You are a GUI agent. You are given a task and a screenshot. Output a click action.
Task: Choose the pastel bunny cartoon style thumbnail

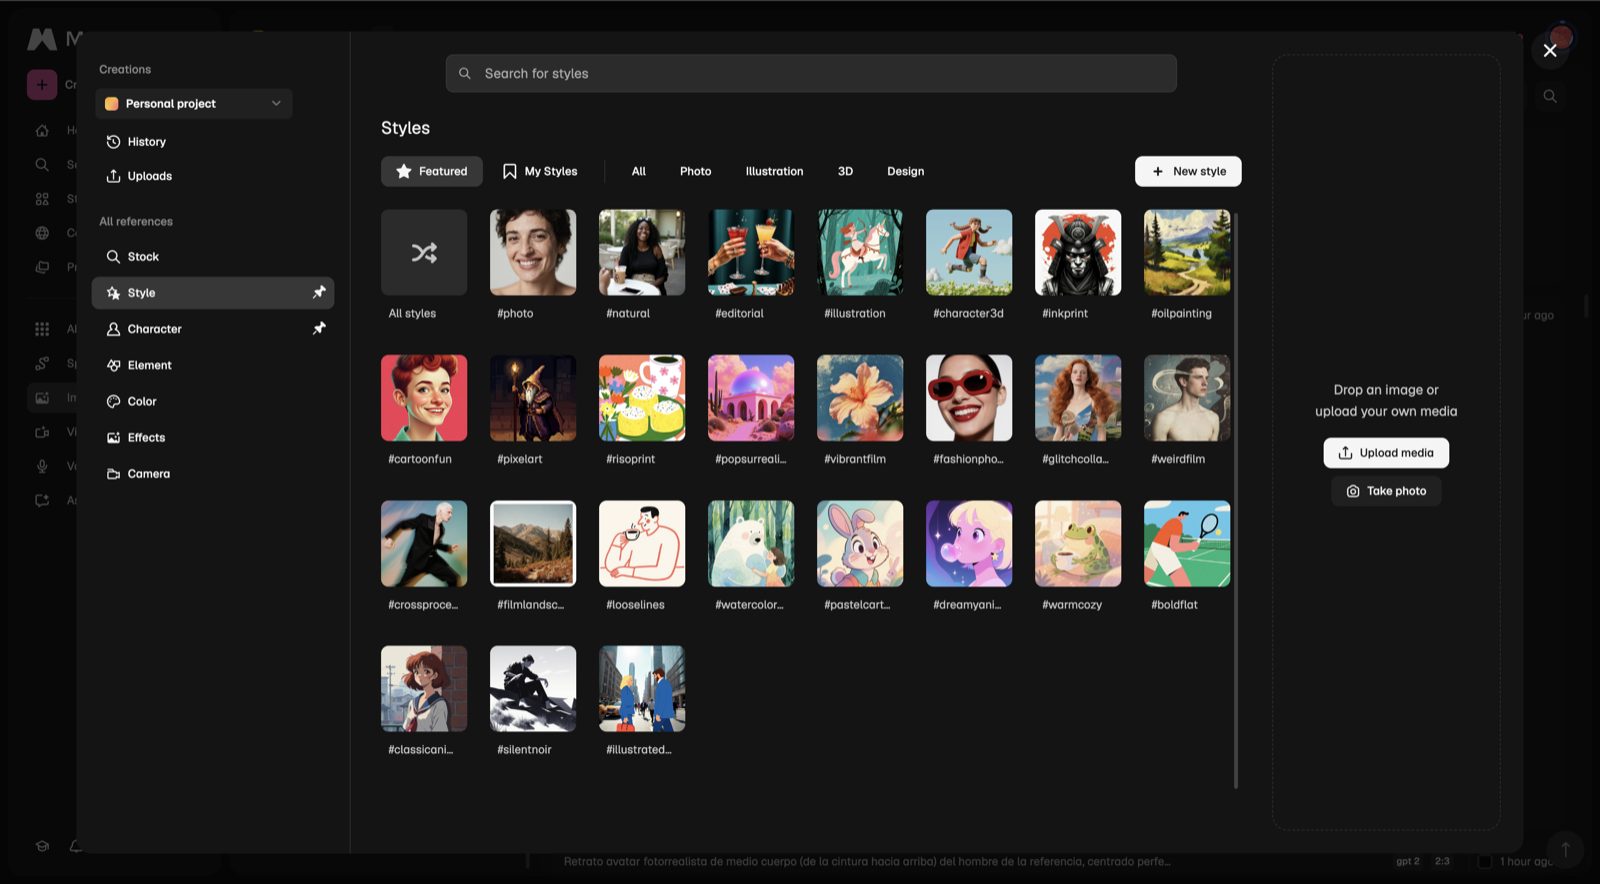point(860,543)
